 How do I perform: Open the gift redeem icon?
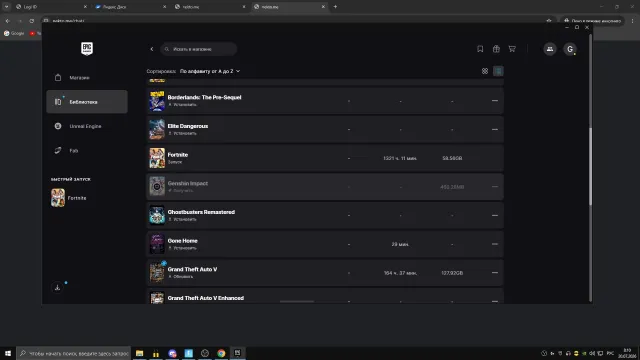pyautogui.click(x=496, y=49)
